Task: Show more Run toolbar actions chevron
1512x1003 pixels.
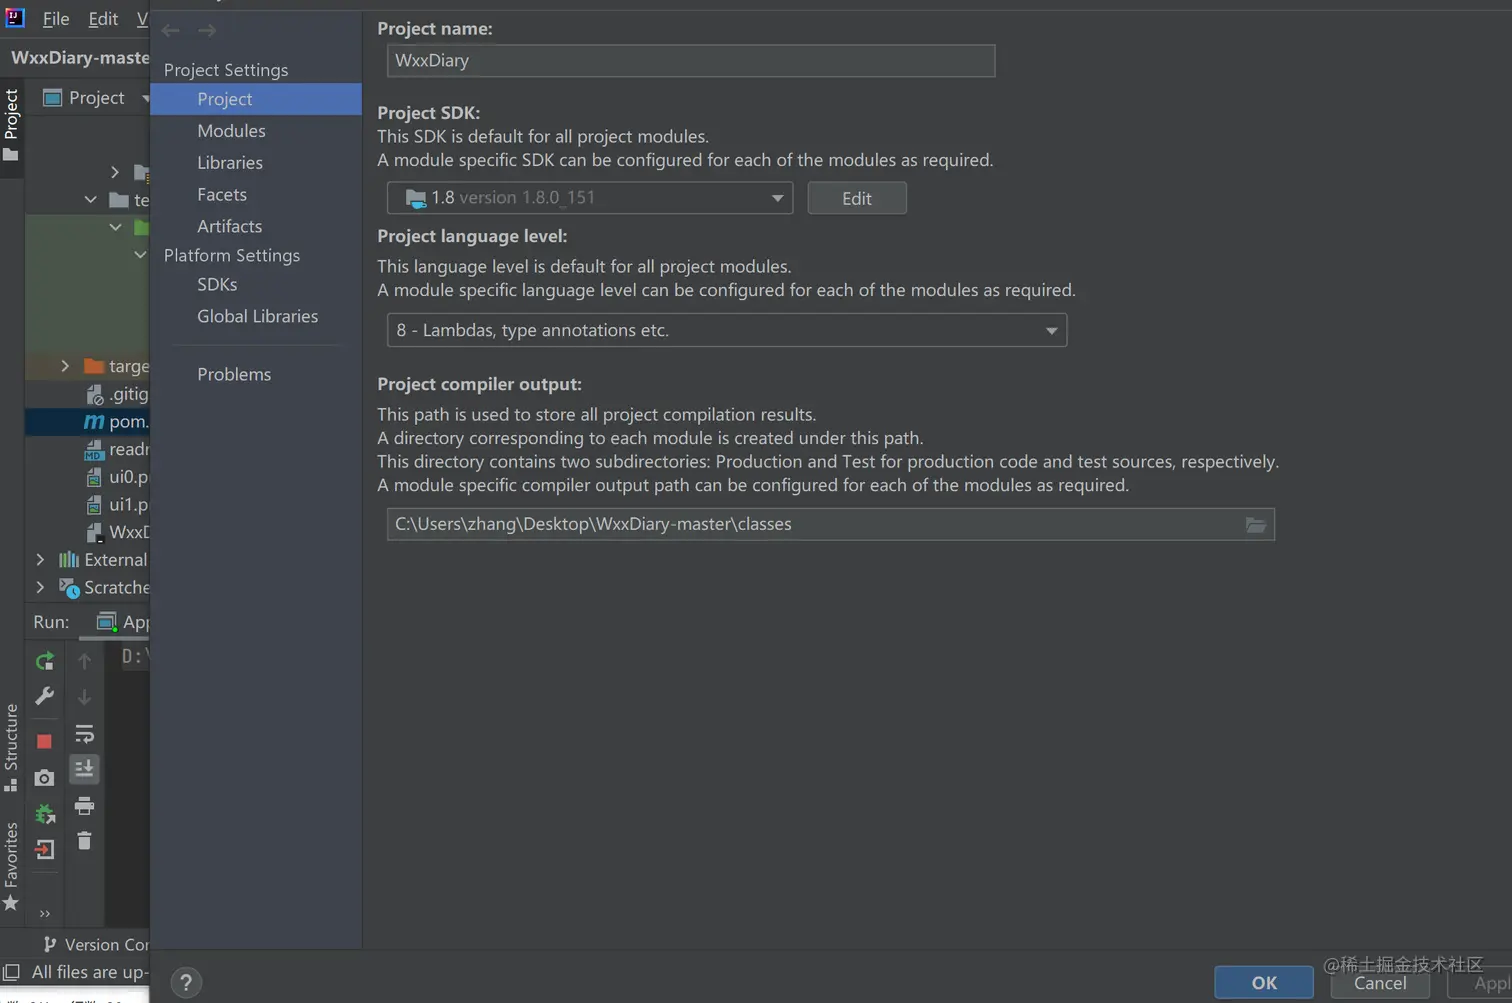Action: pyautogui.click(x=45, y=913)
